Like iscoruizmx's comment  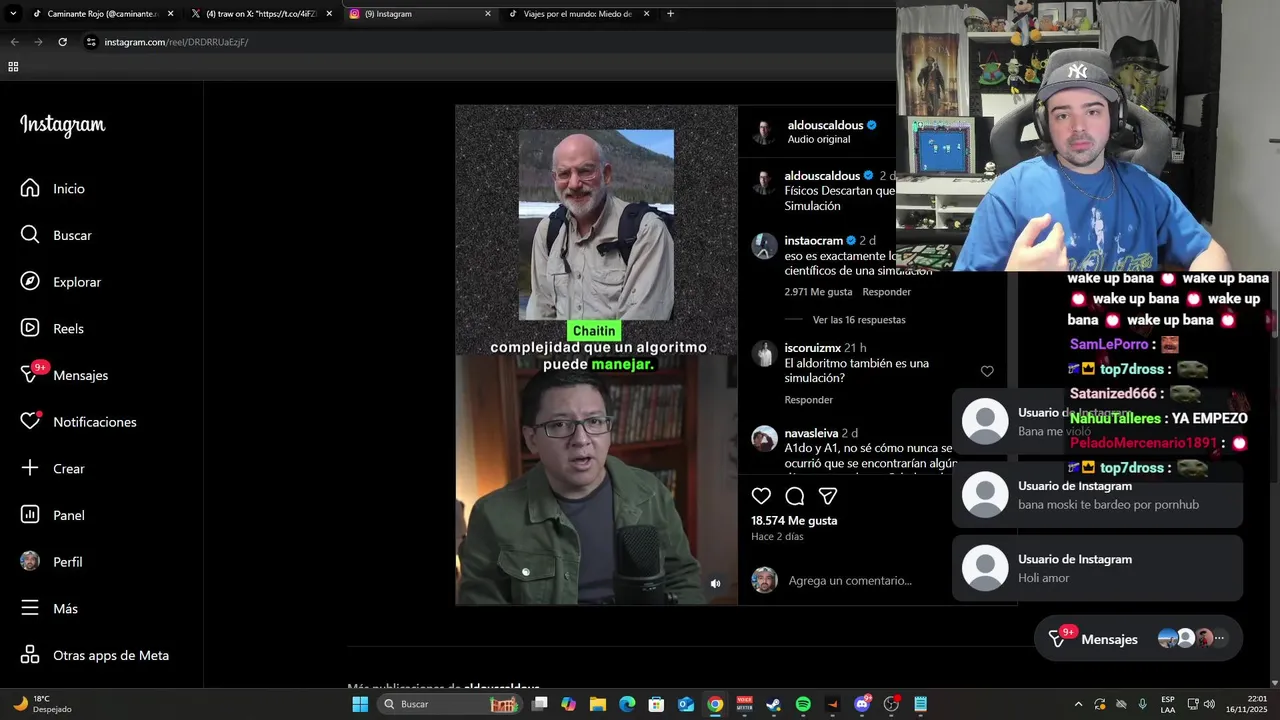987,371
